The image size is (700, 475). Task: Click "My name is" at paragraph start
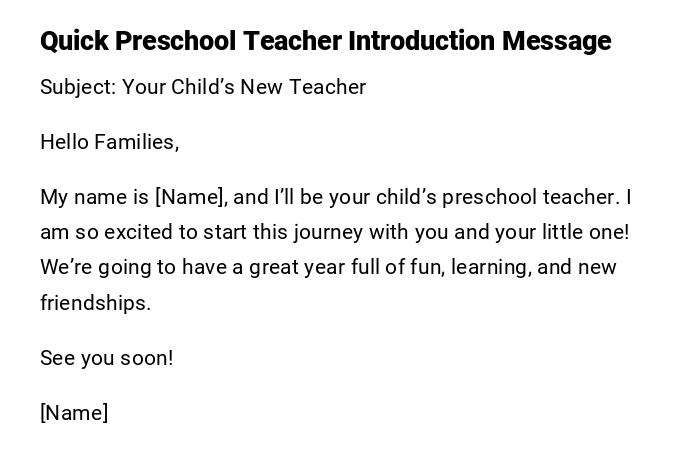94,197
